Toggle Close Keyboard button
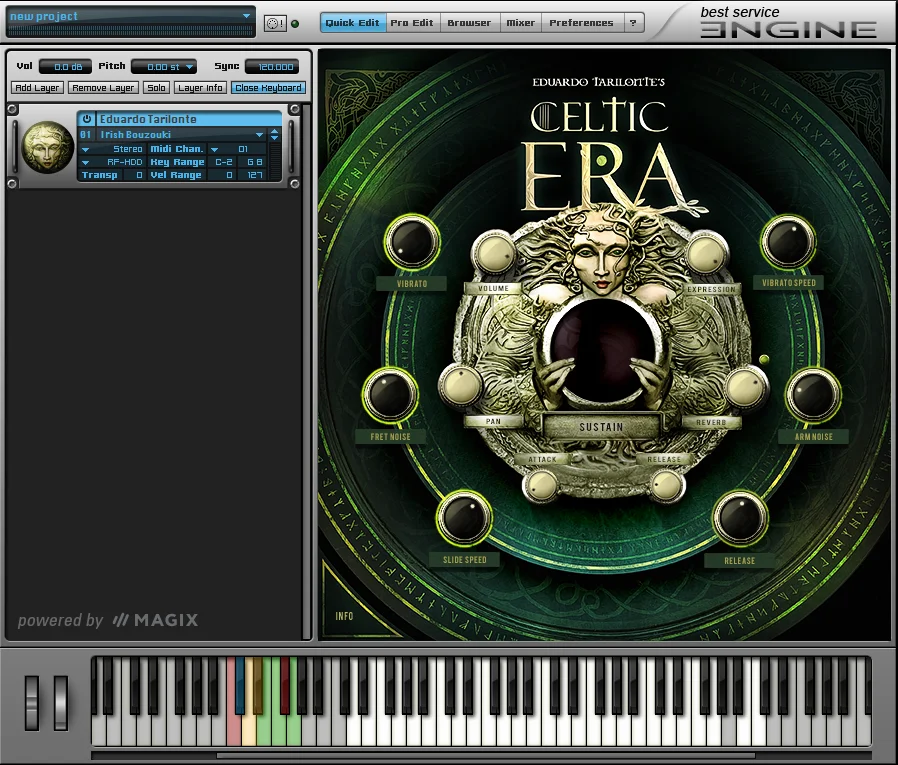The image size is (898, 765). (x=268, y=88)
